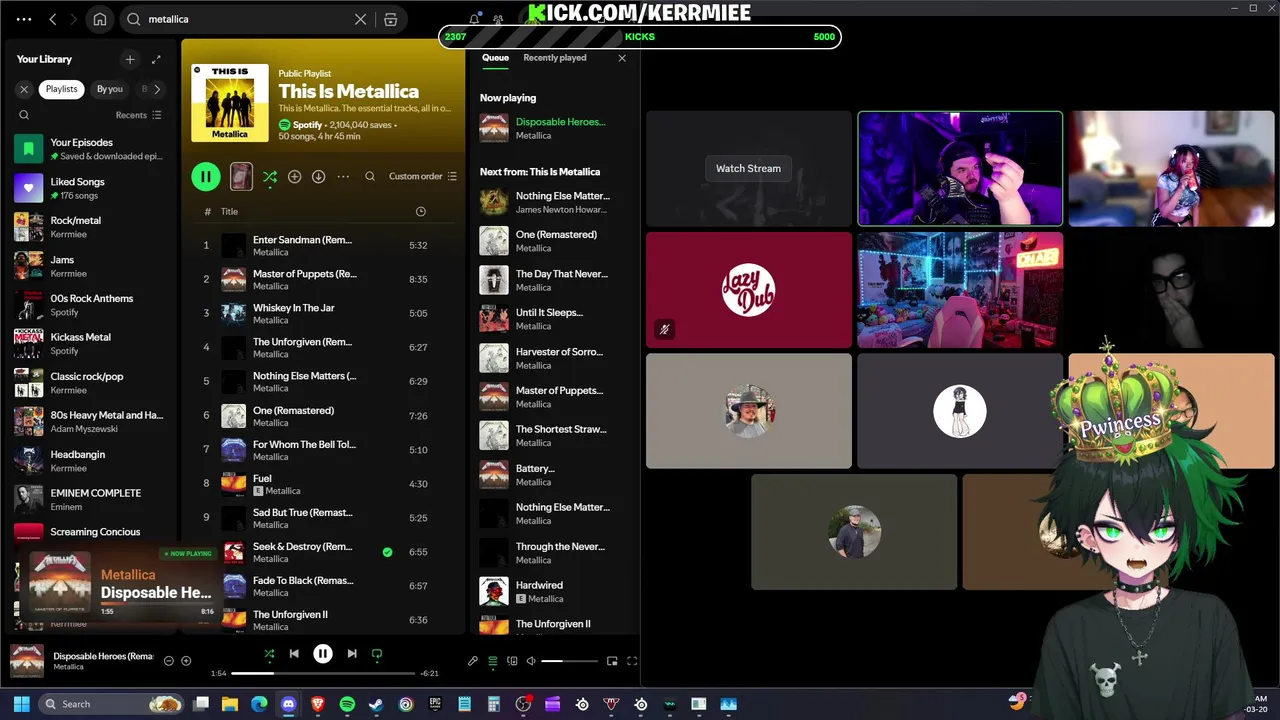Mute with the speaker icon
The width and height of the screenshot is (1280, 720).
(x=531, y=661)
